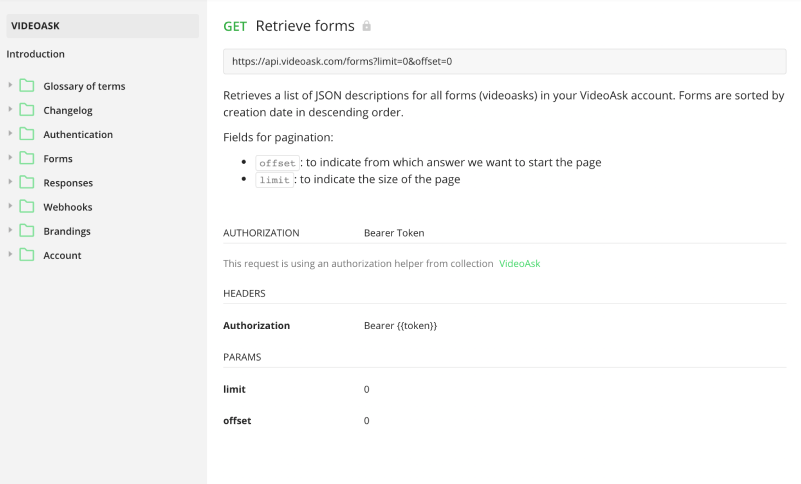Image resolution: width=801 pixels, height=484 pixels.
Task: Open the Responses section label
Action: pyautogui.click(x=68, y=183)
